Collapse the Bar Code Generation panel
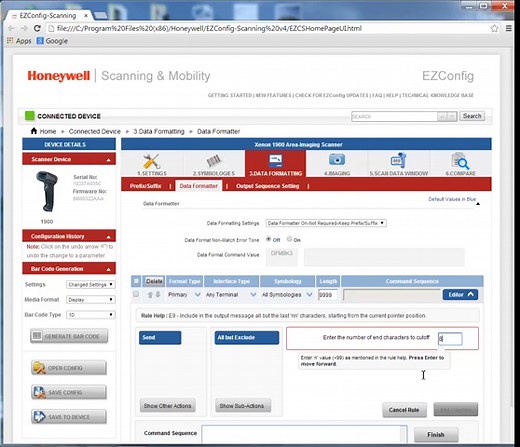 click(108, 269)
